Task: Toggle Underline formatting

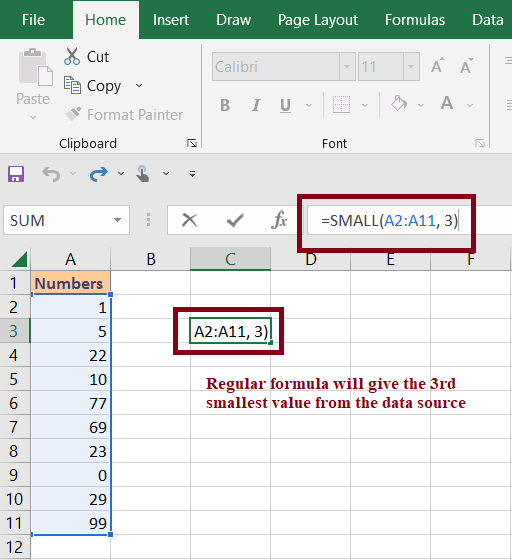Action: click(x=285, y=105)
